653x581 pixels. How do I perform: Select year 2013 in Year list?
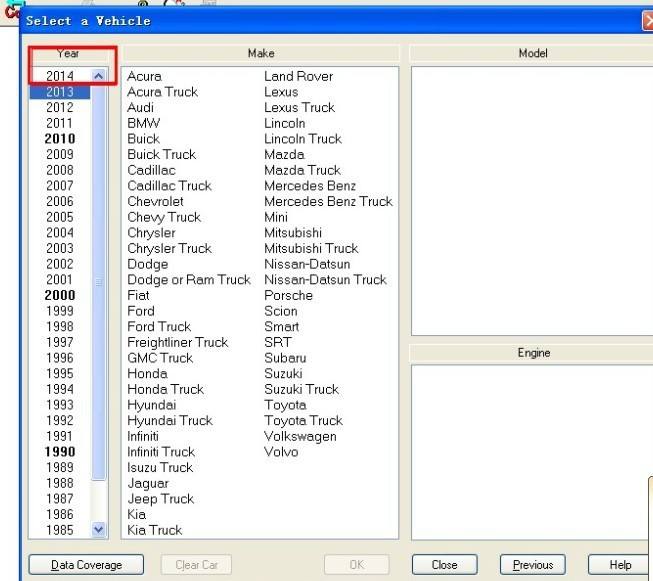[x=60, y=92]
